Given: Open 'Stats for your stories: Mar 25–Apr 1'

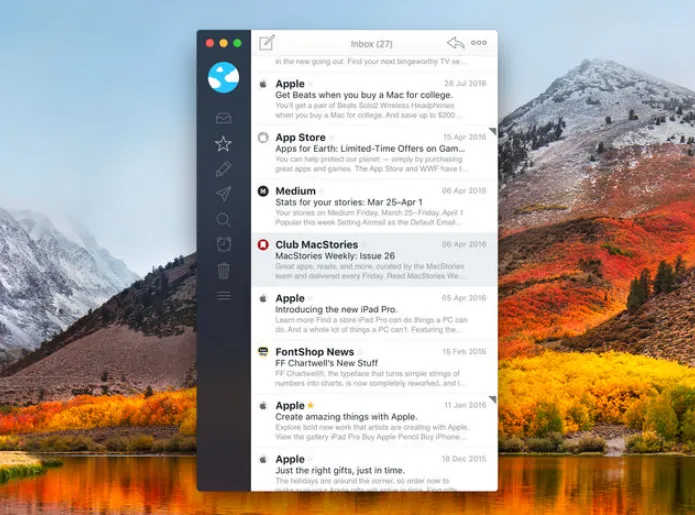Looking at the screenshot, I should (x=374, y=207).
